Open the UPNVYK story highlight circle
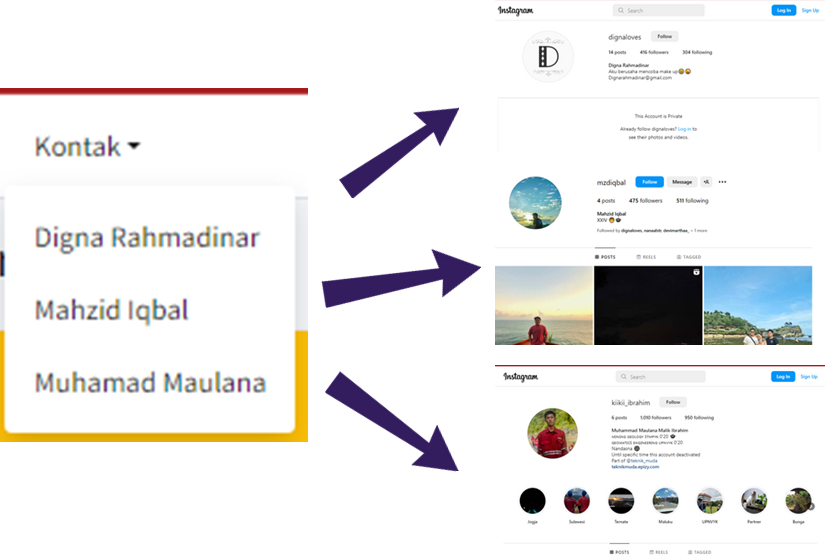Screen dimensions: 825x559 pos(709,501)
